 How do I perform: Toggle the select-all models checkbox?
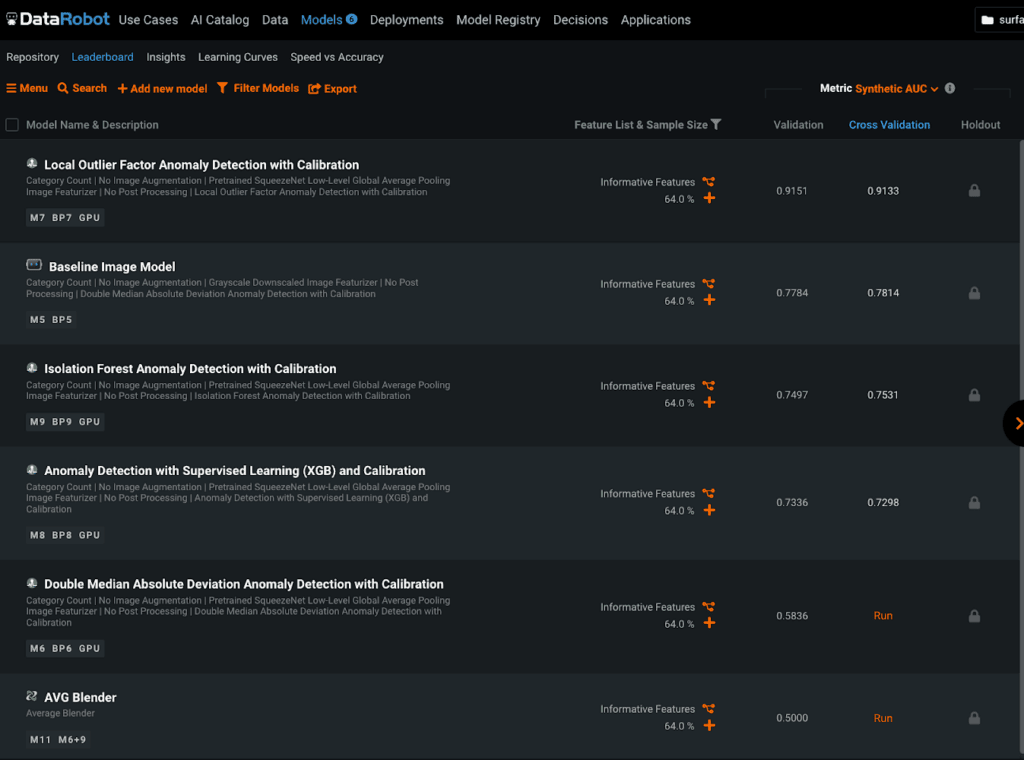point(12,125)
